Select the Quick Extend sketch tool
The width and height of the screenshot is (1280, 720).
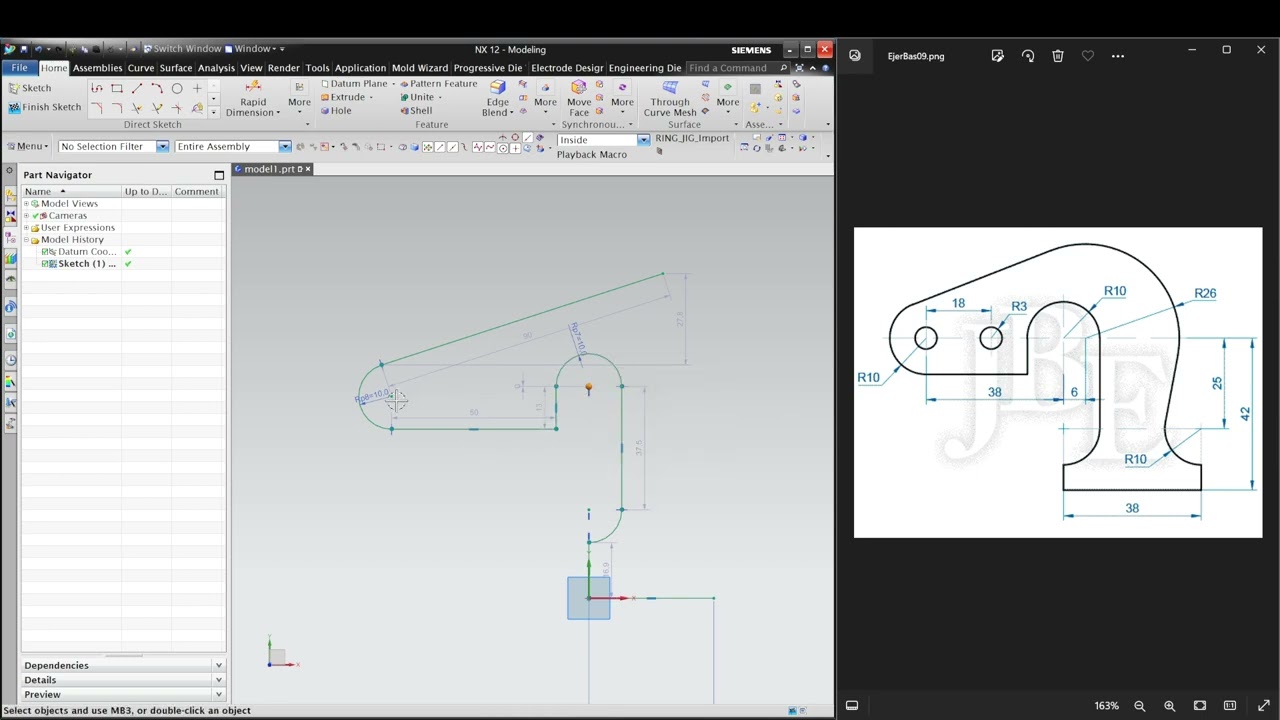157,108
